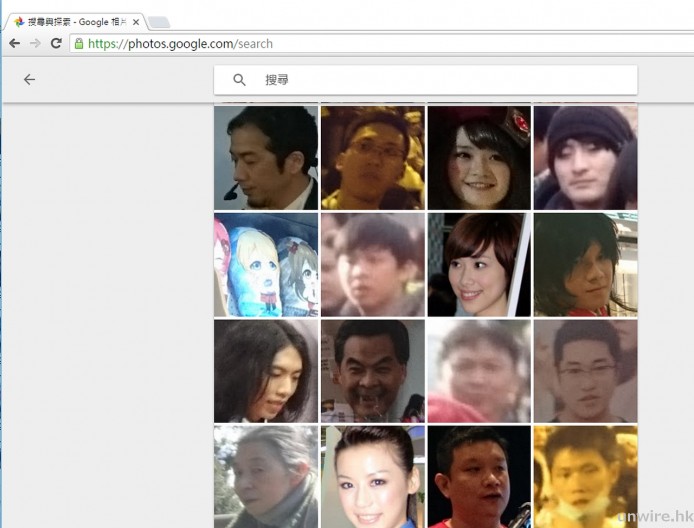694x528 pixels.
Task: Go back using Google Photos left arrow
Action: point(29,80)
